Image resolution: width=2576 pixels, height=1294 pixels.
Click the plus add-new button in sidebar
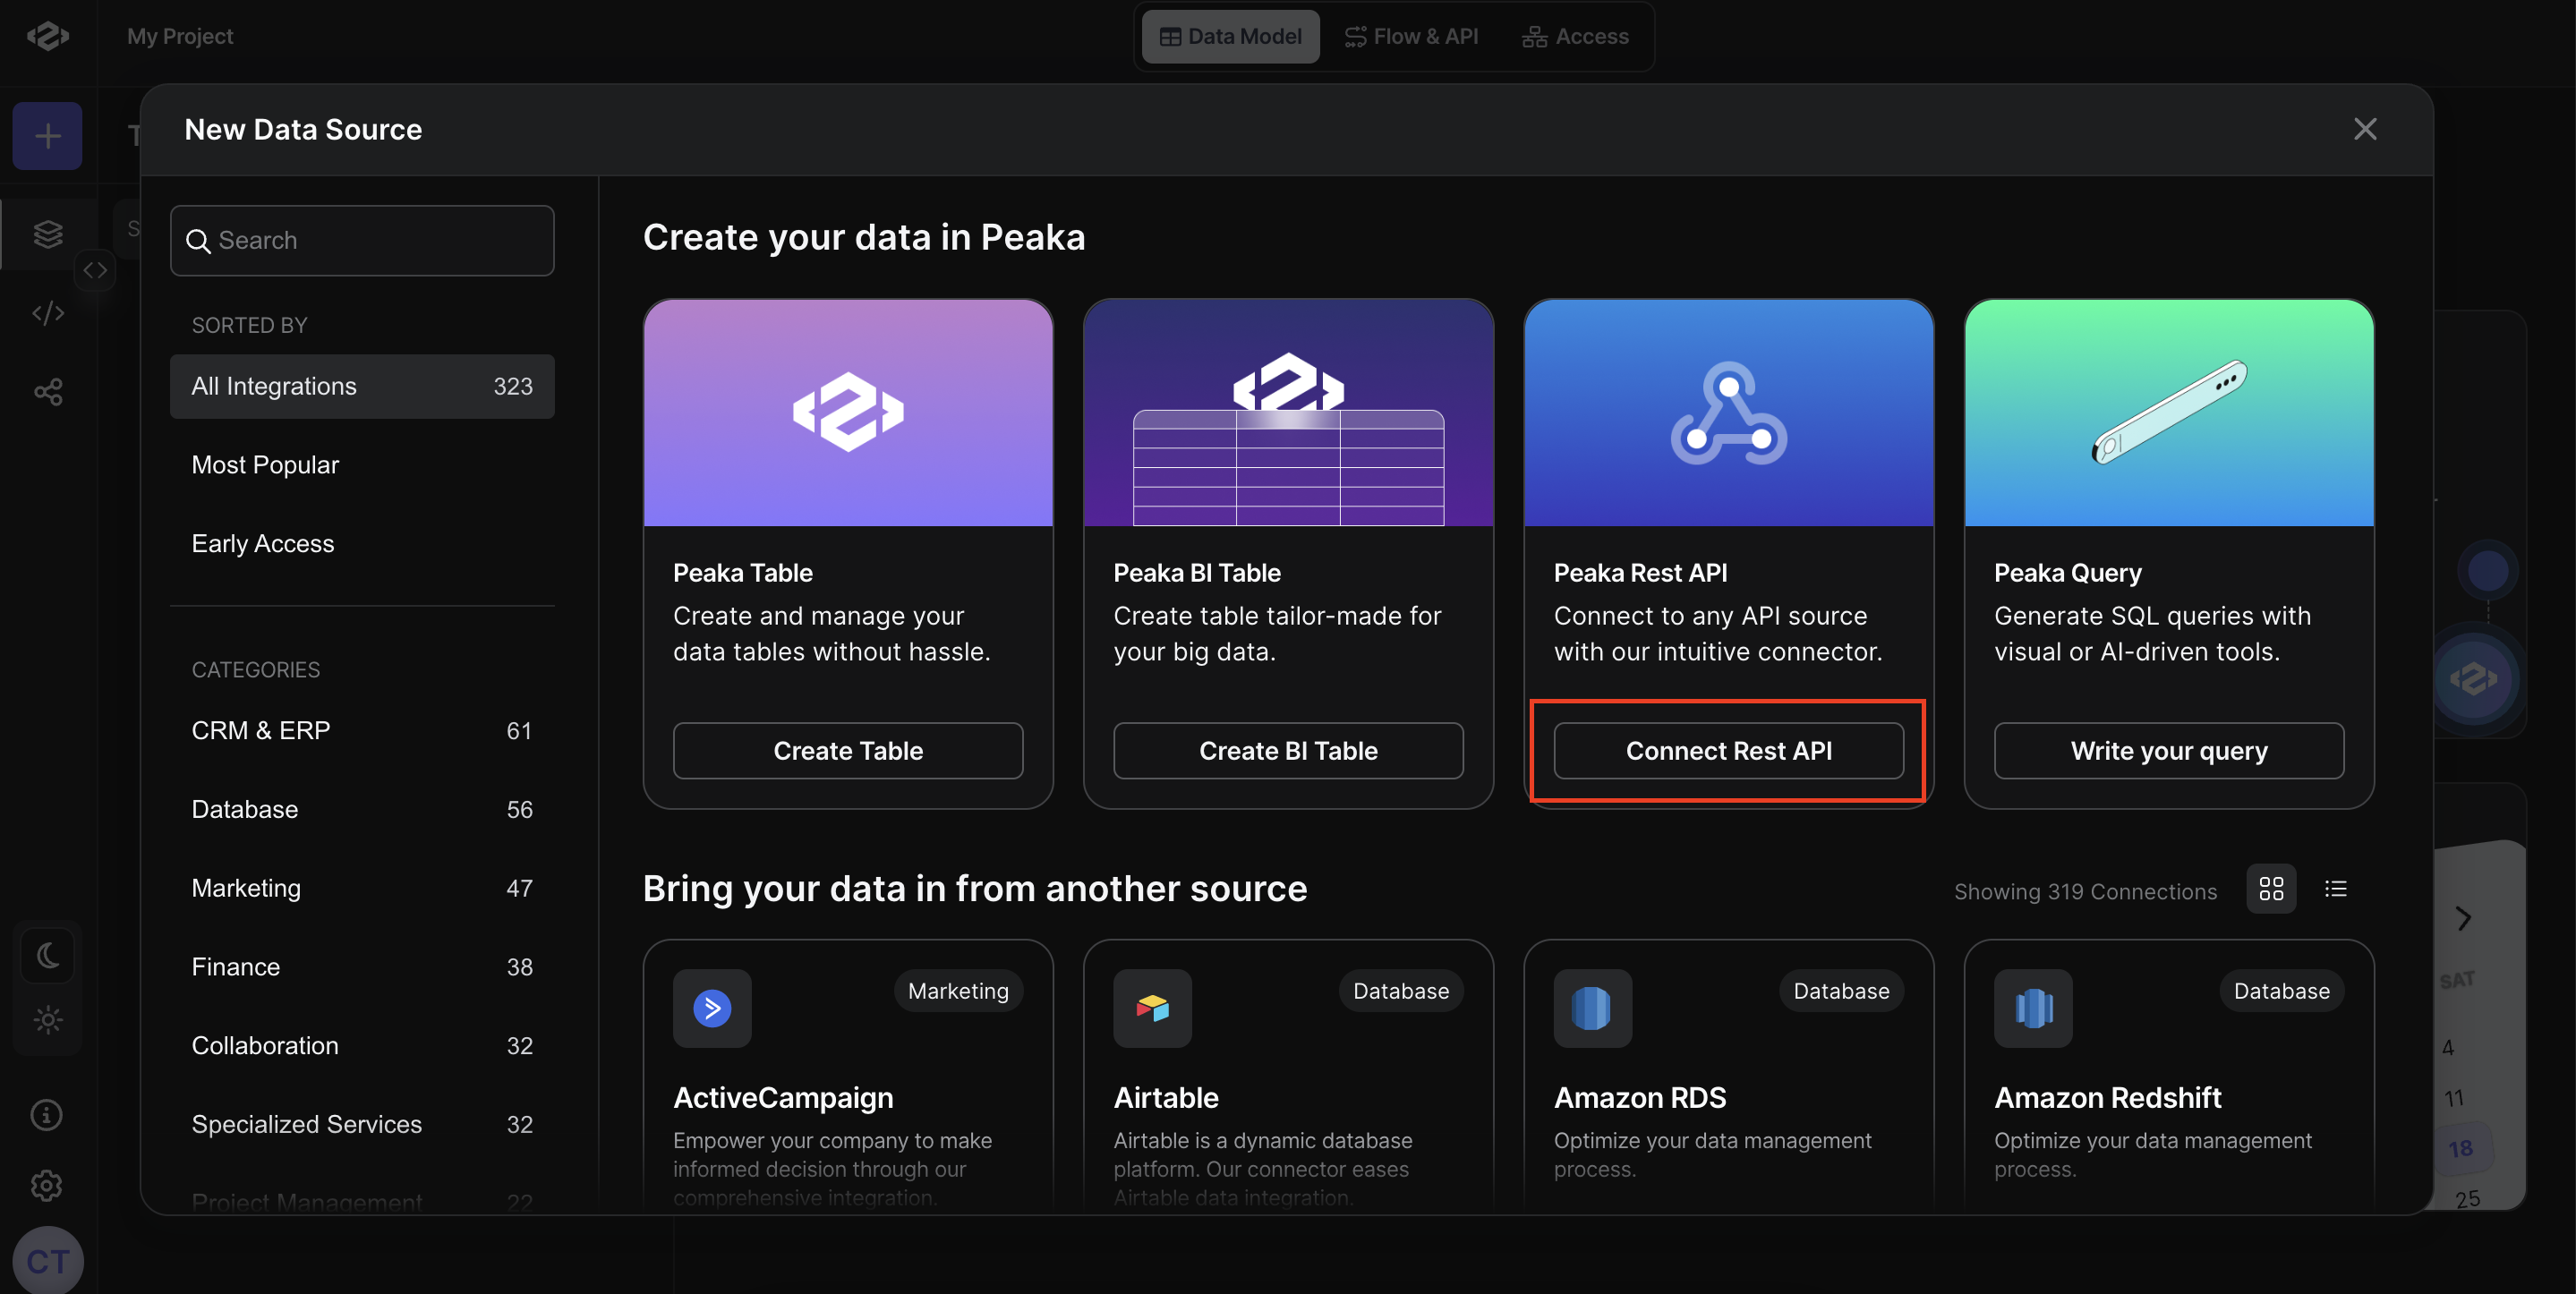pyautogui.click(x=47, y=136)
